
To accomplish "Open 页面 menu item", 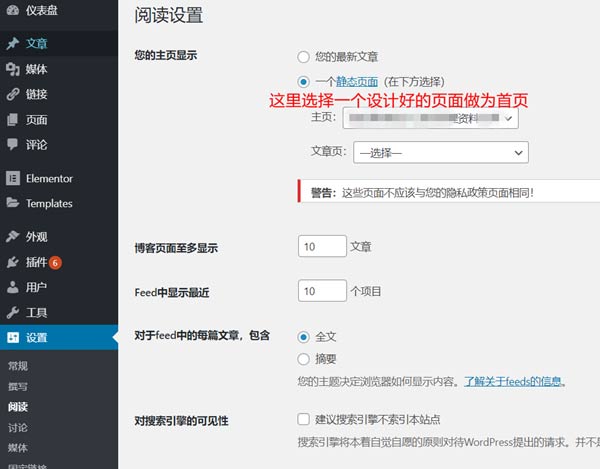I will coord(59,120).
